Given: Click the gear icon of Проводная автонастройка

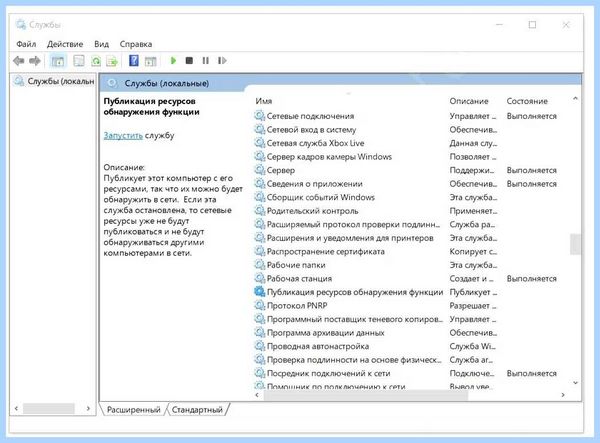Looking at the screenshot, I should [x=259, y=346].
